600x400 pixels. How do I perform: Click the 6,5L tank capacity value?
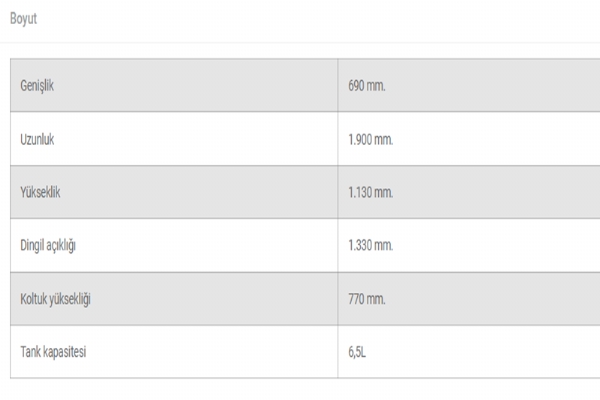tap(360, 352)
